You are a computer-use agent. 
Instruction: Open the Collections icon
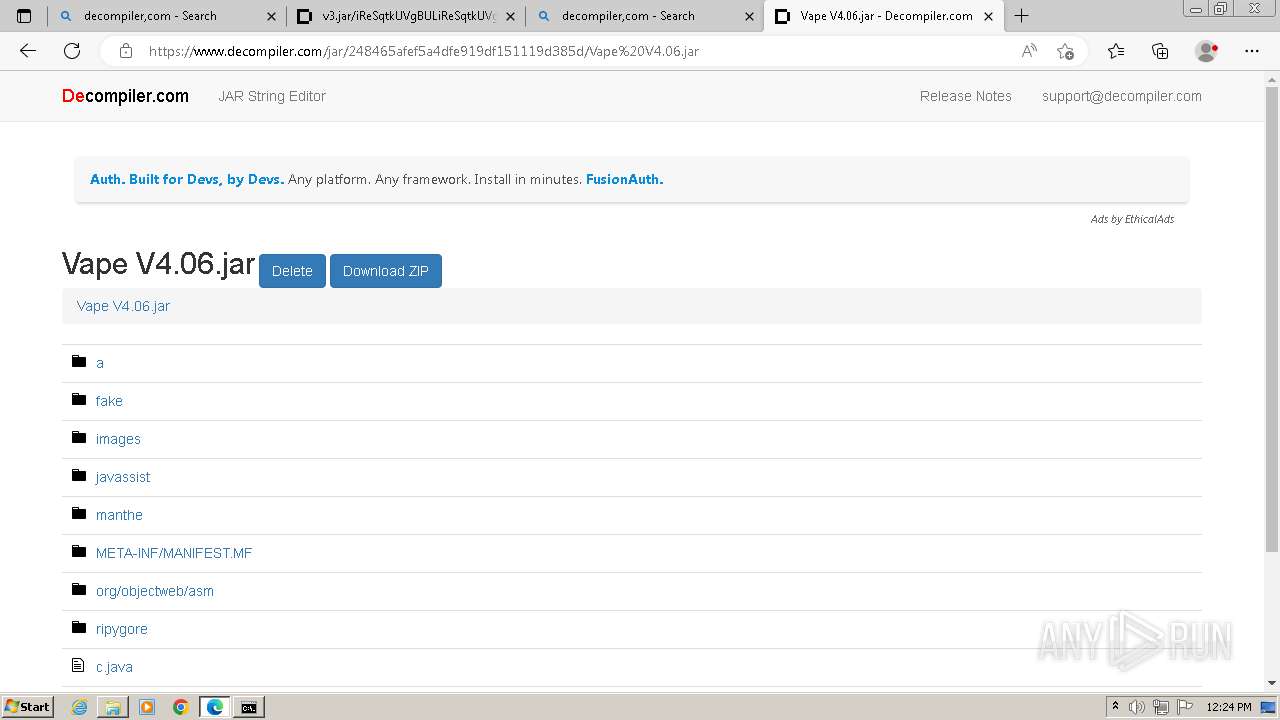1160,51
